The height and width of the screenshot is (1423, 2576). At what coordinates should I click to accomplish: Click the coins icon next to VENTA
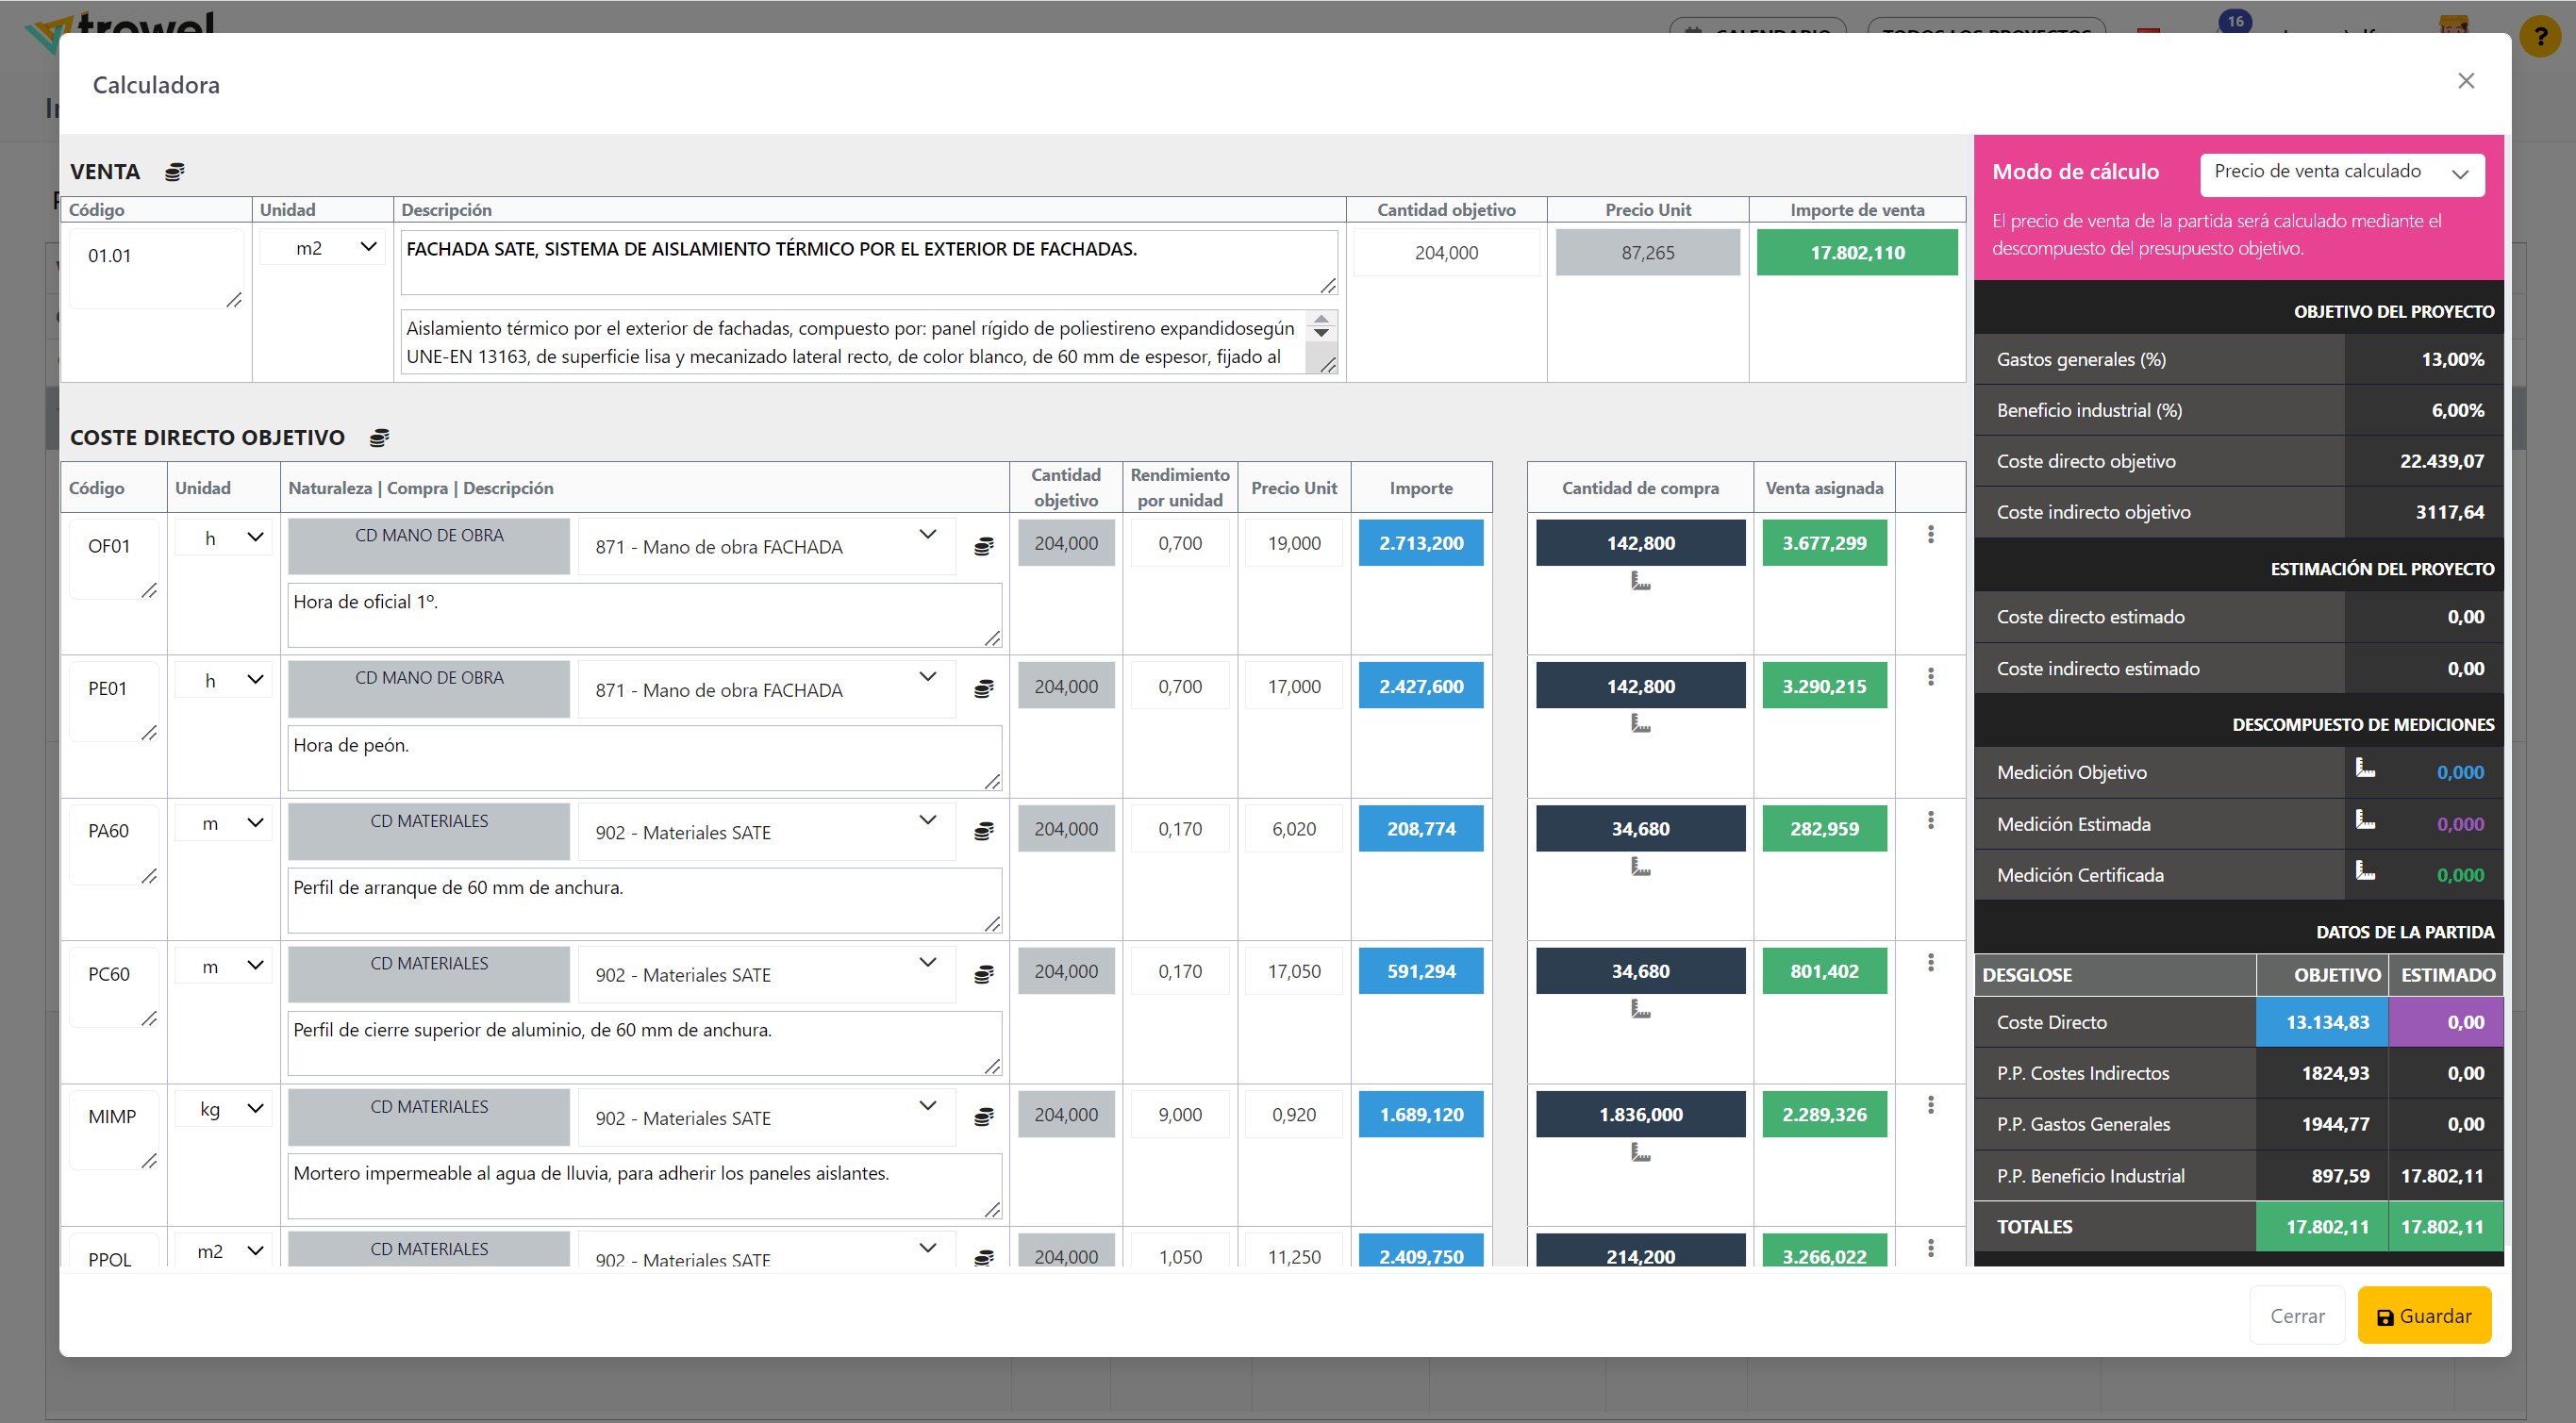[174, 172]
